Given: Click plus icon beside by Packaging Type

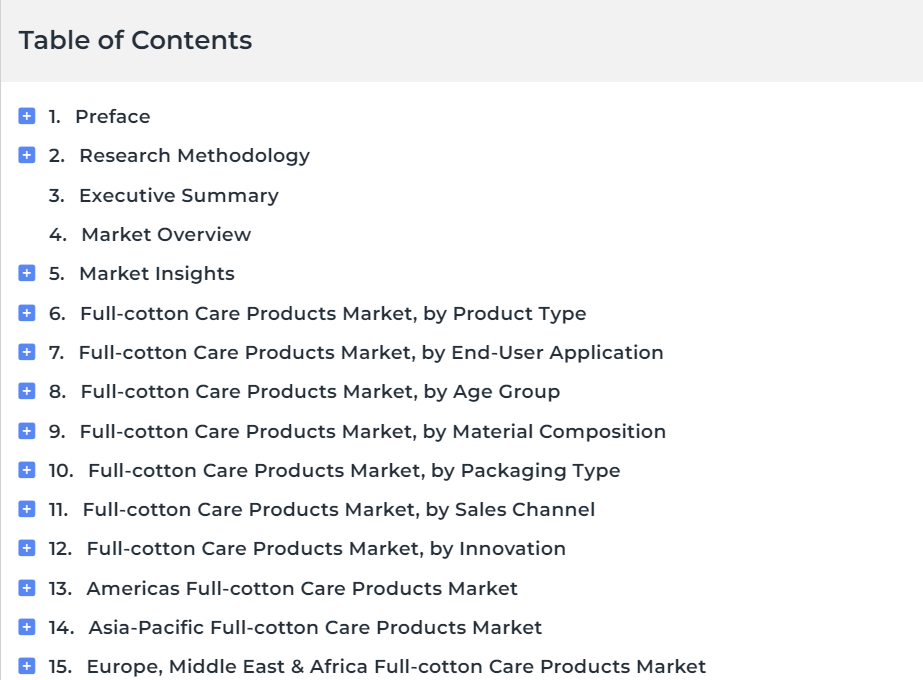Looking at the screenshot, I should click(x=26, y=470).
